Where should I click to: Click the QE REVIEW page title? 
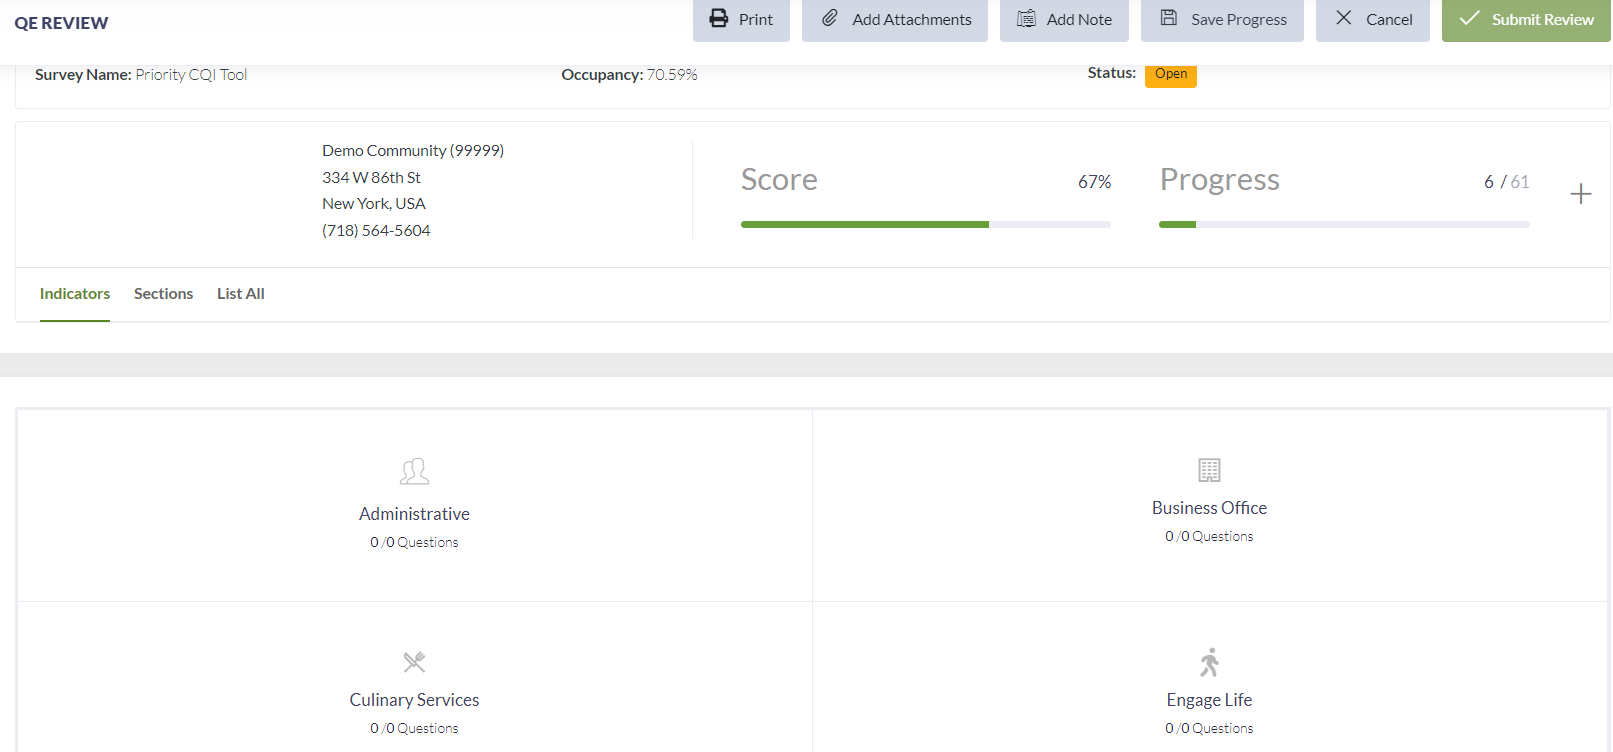click(x=61, y=23)
